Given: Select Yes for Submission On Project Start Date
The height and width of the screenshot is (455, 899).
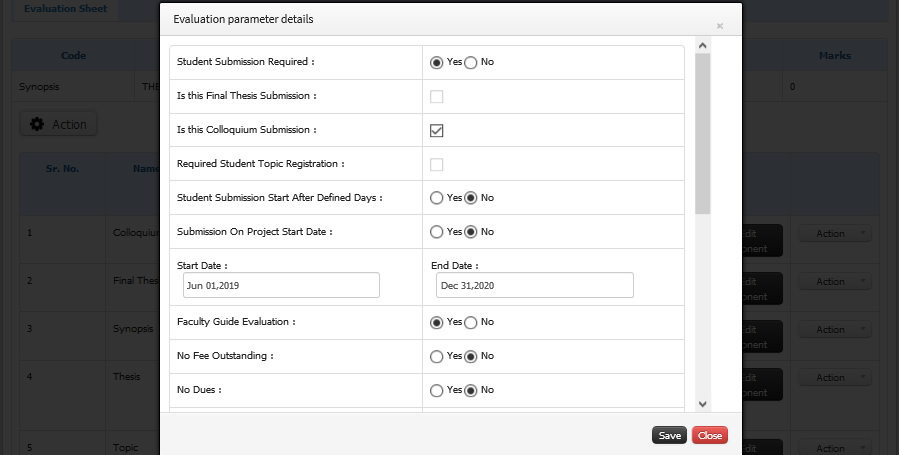Looking at the screenshot, I should coord(436,232).
